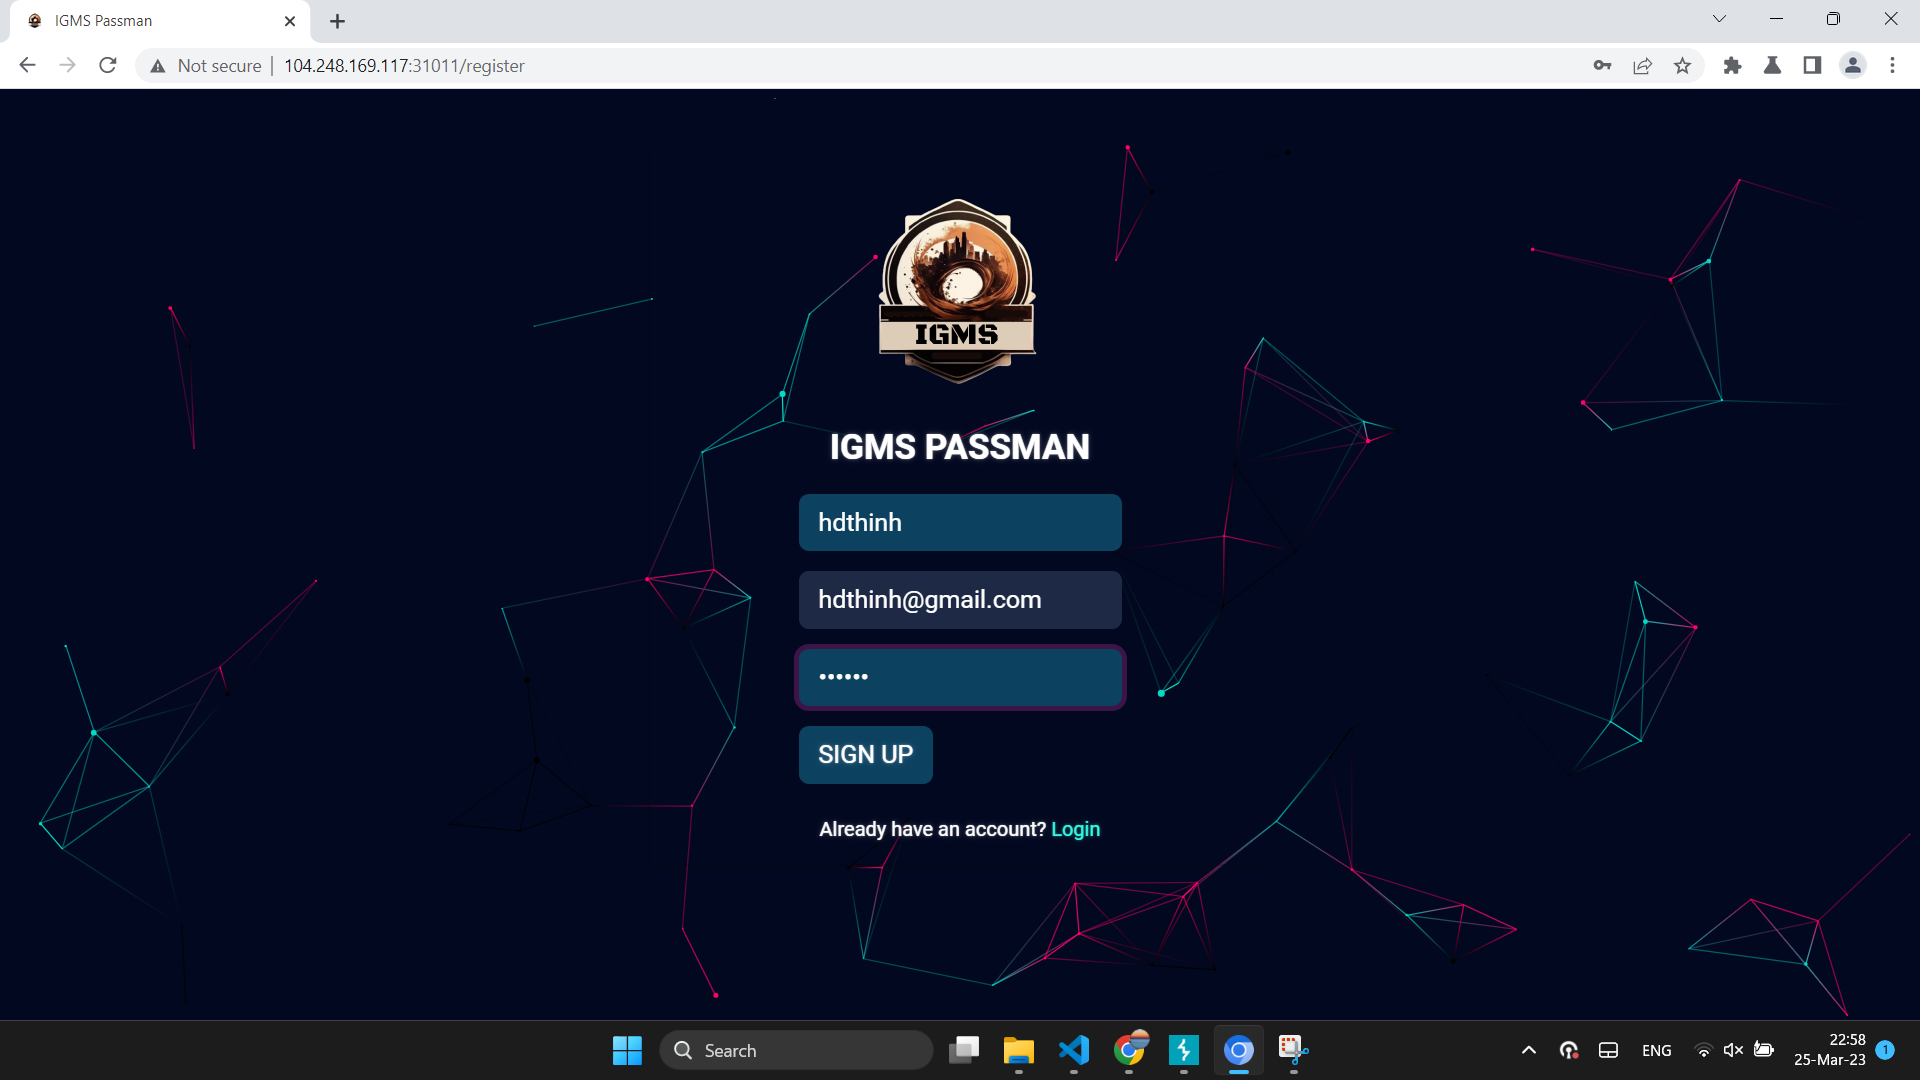
Task: Open the Chrome three-dot menu
Action: click(1892, 66)
